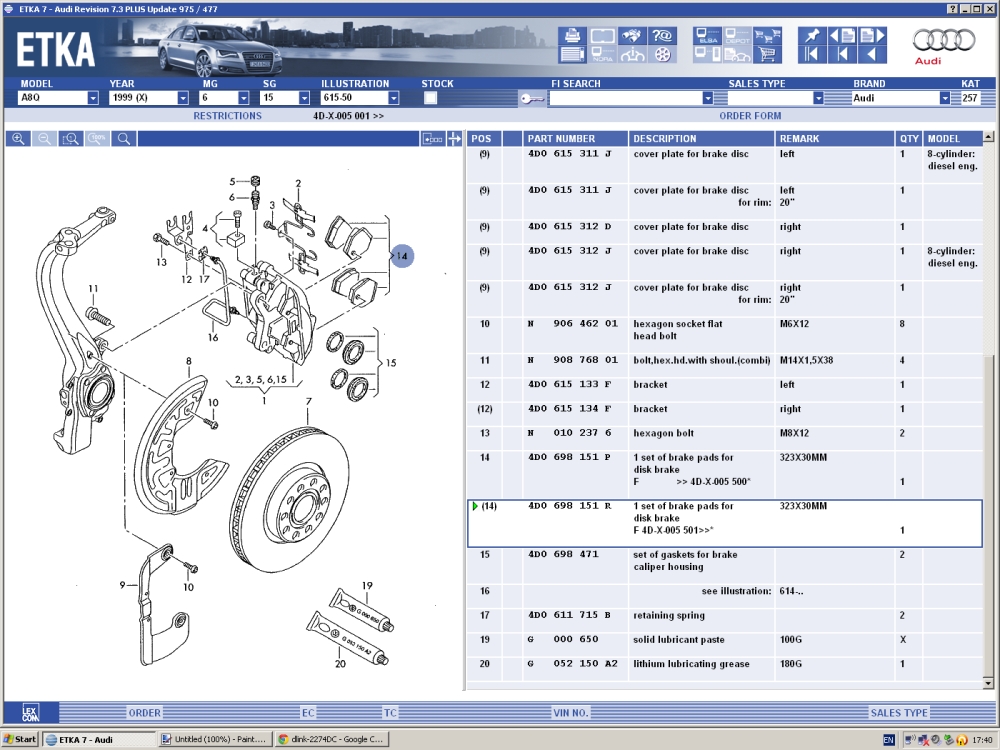1000x750 pixels.
Task: Click the printer icon in the toolbar
Action: [x=572, y=36]
